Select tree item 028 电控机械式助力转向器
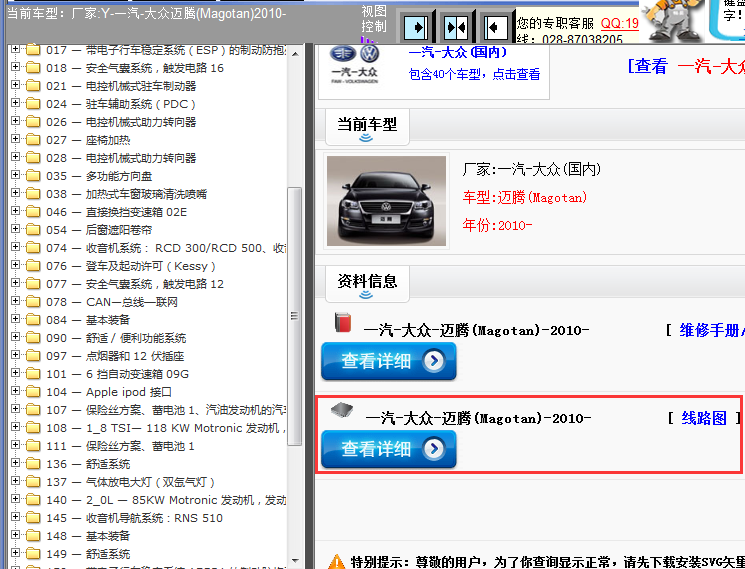The width and height of the screenshot is (745, 569). pyautogui.click(x=121, y=158)
